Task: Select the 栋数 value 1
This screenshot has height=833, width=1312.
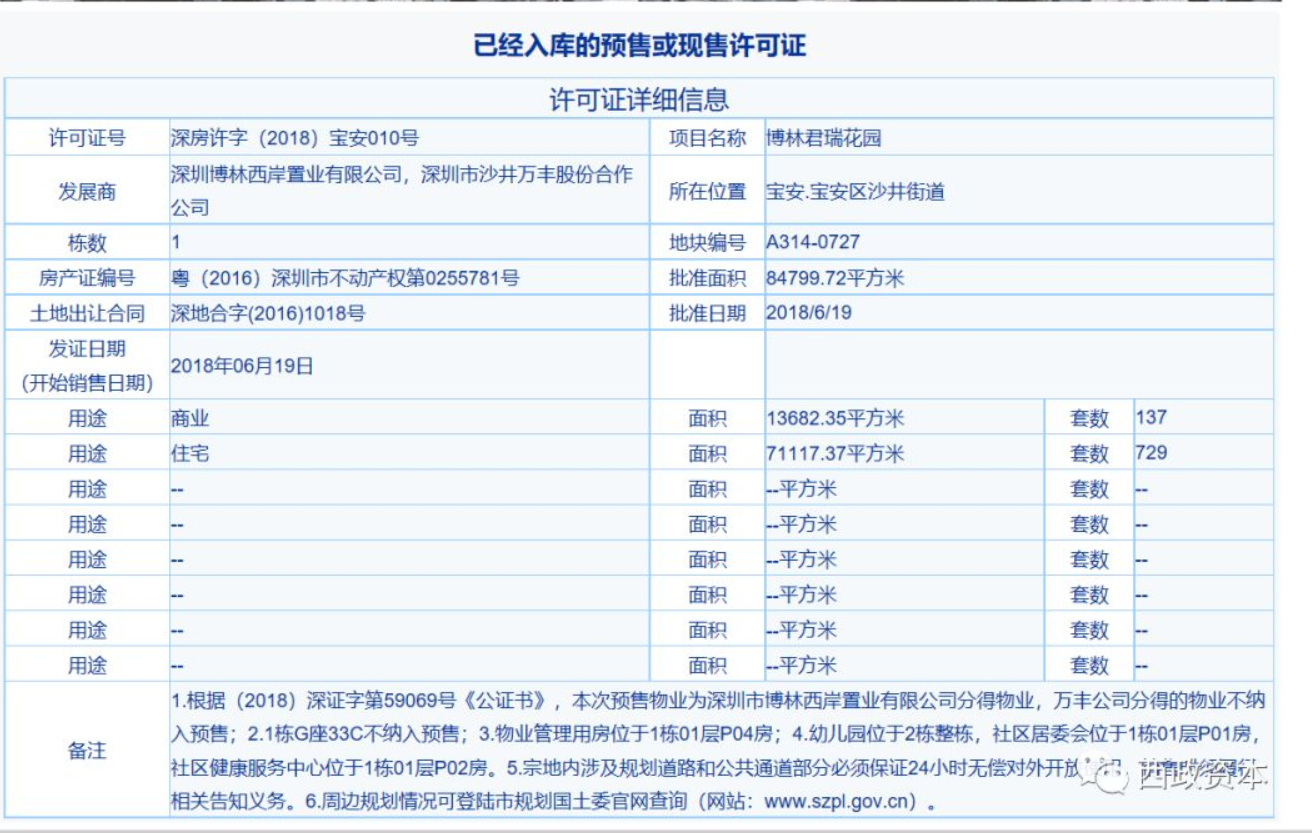Action: click(x=176, y=242)
